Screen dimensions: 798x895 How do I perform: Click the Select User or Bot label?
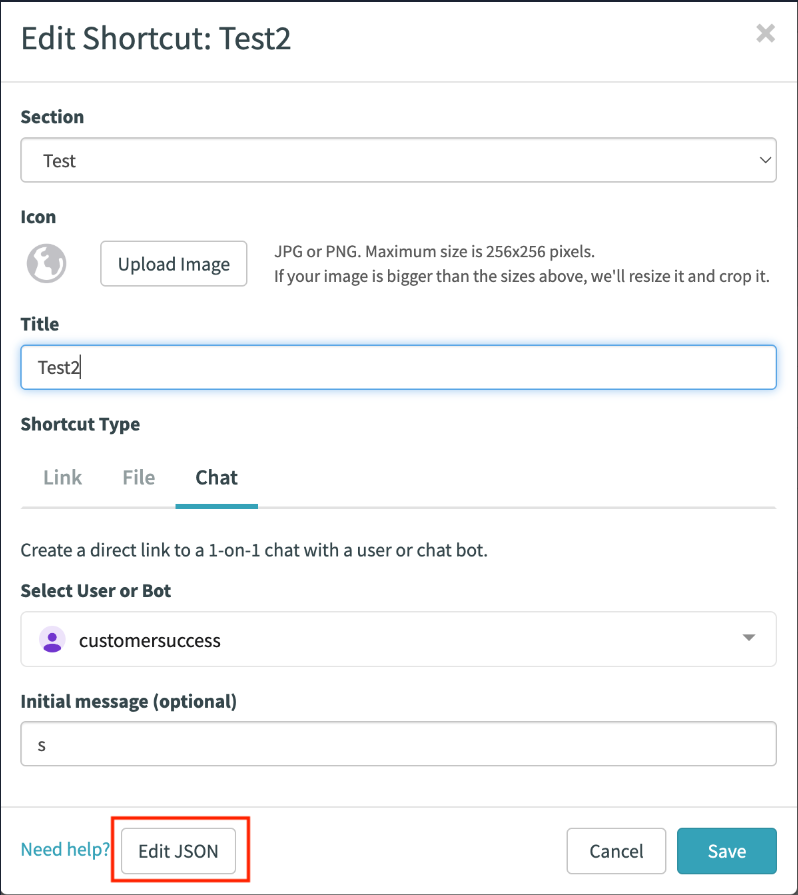96,591
